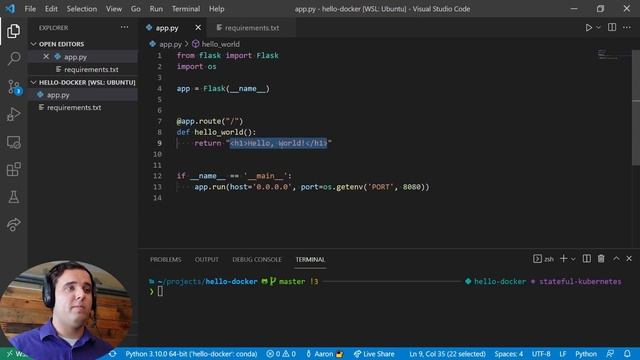
Task: Open notifications bell icon
Action: click(627, 354)
